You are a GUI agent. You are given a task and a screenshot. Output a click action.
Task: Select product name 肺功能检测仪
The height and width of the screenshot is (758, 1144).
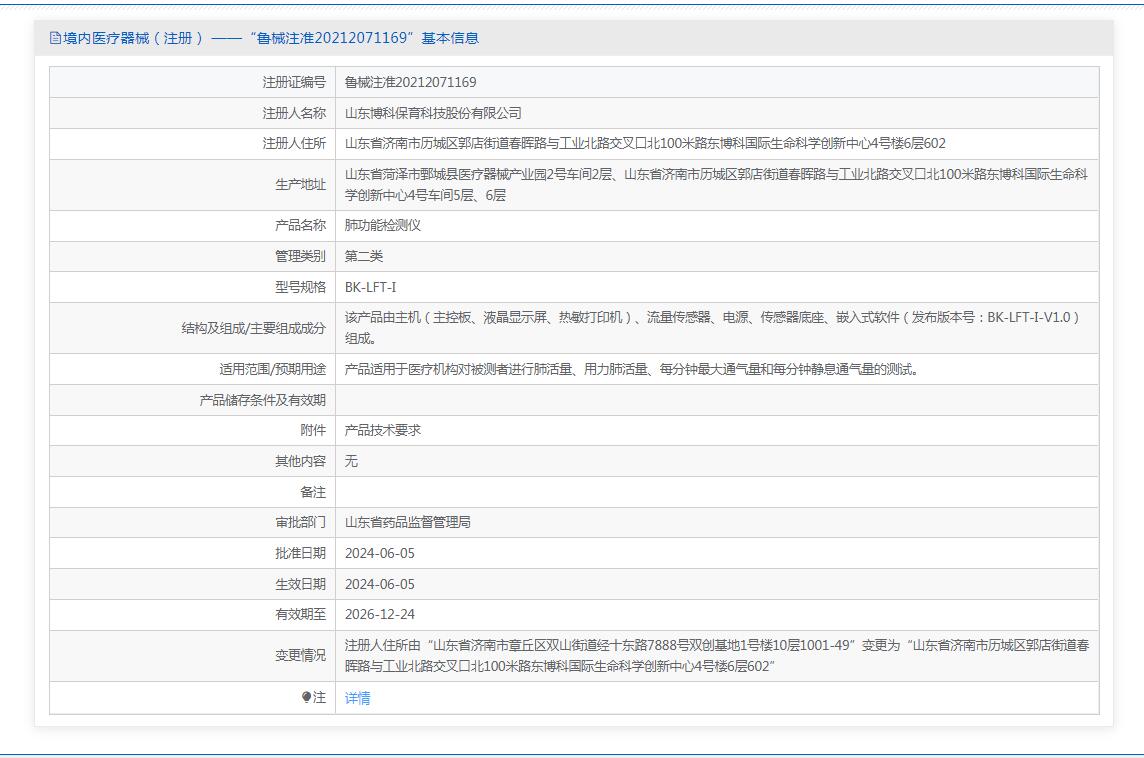383,225
